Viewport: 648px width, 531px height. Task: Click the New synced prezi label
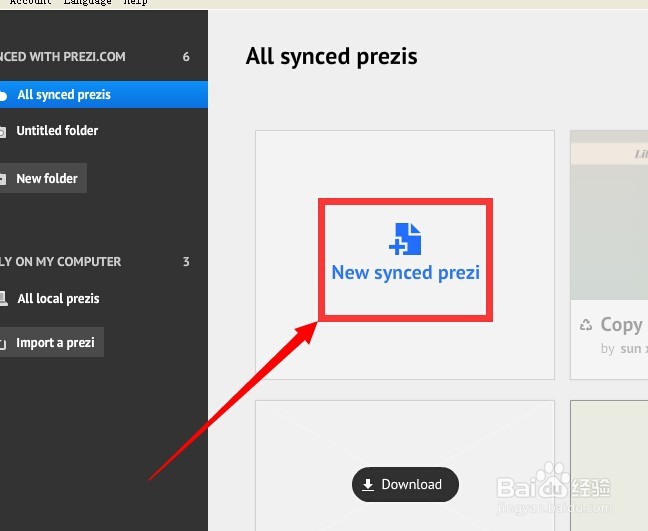tap(405, 273)
